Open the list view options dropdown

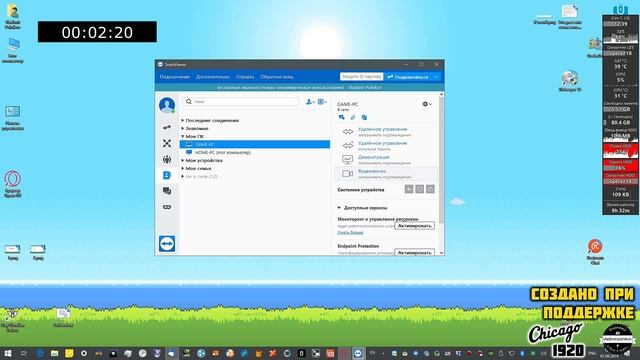click(x=322, y=102)
